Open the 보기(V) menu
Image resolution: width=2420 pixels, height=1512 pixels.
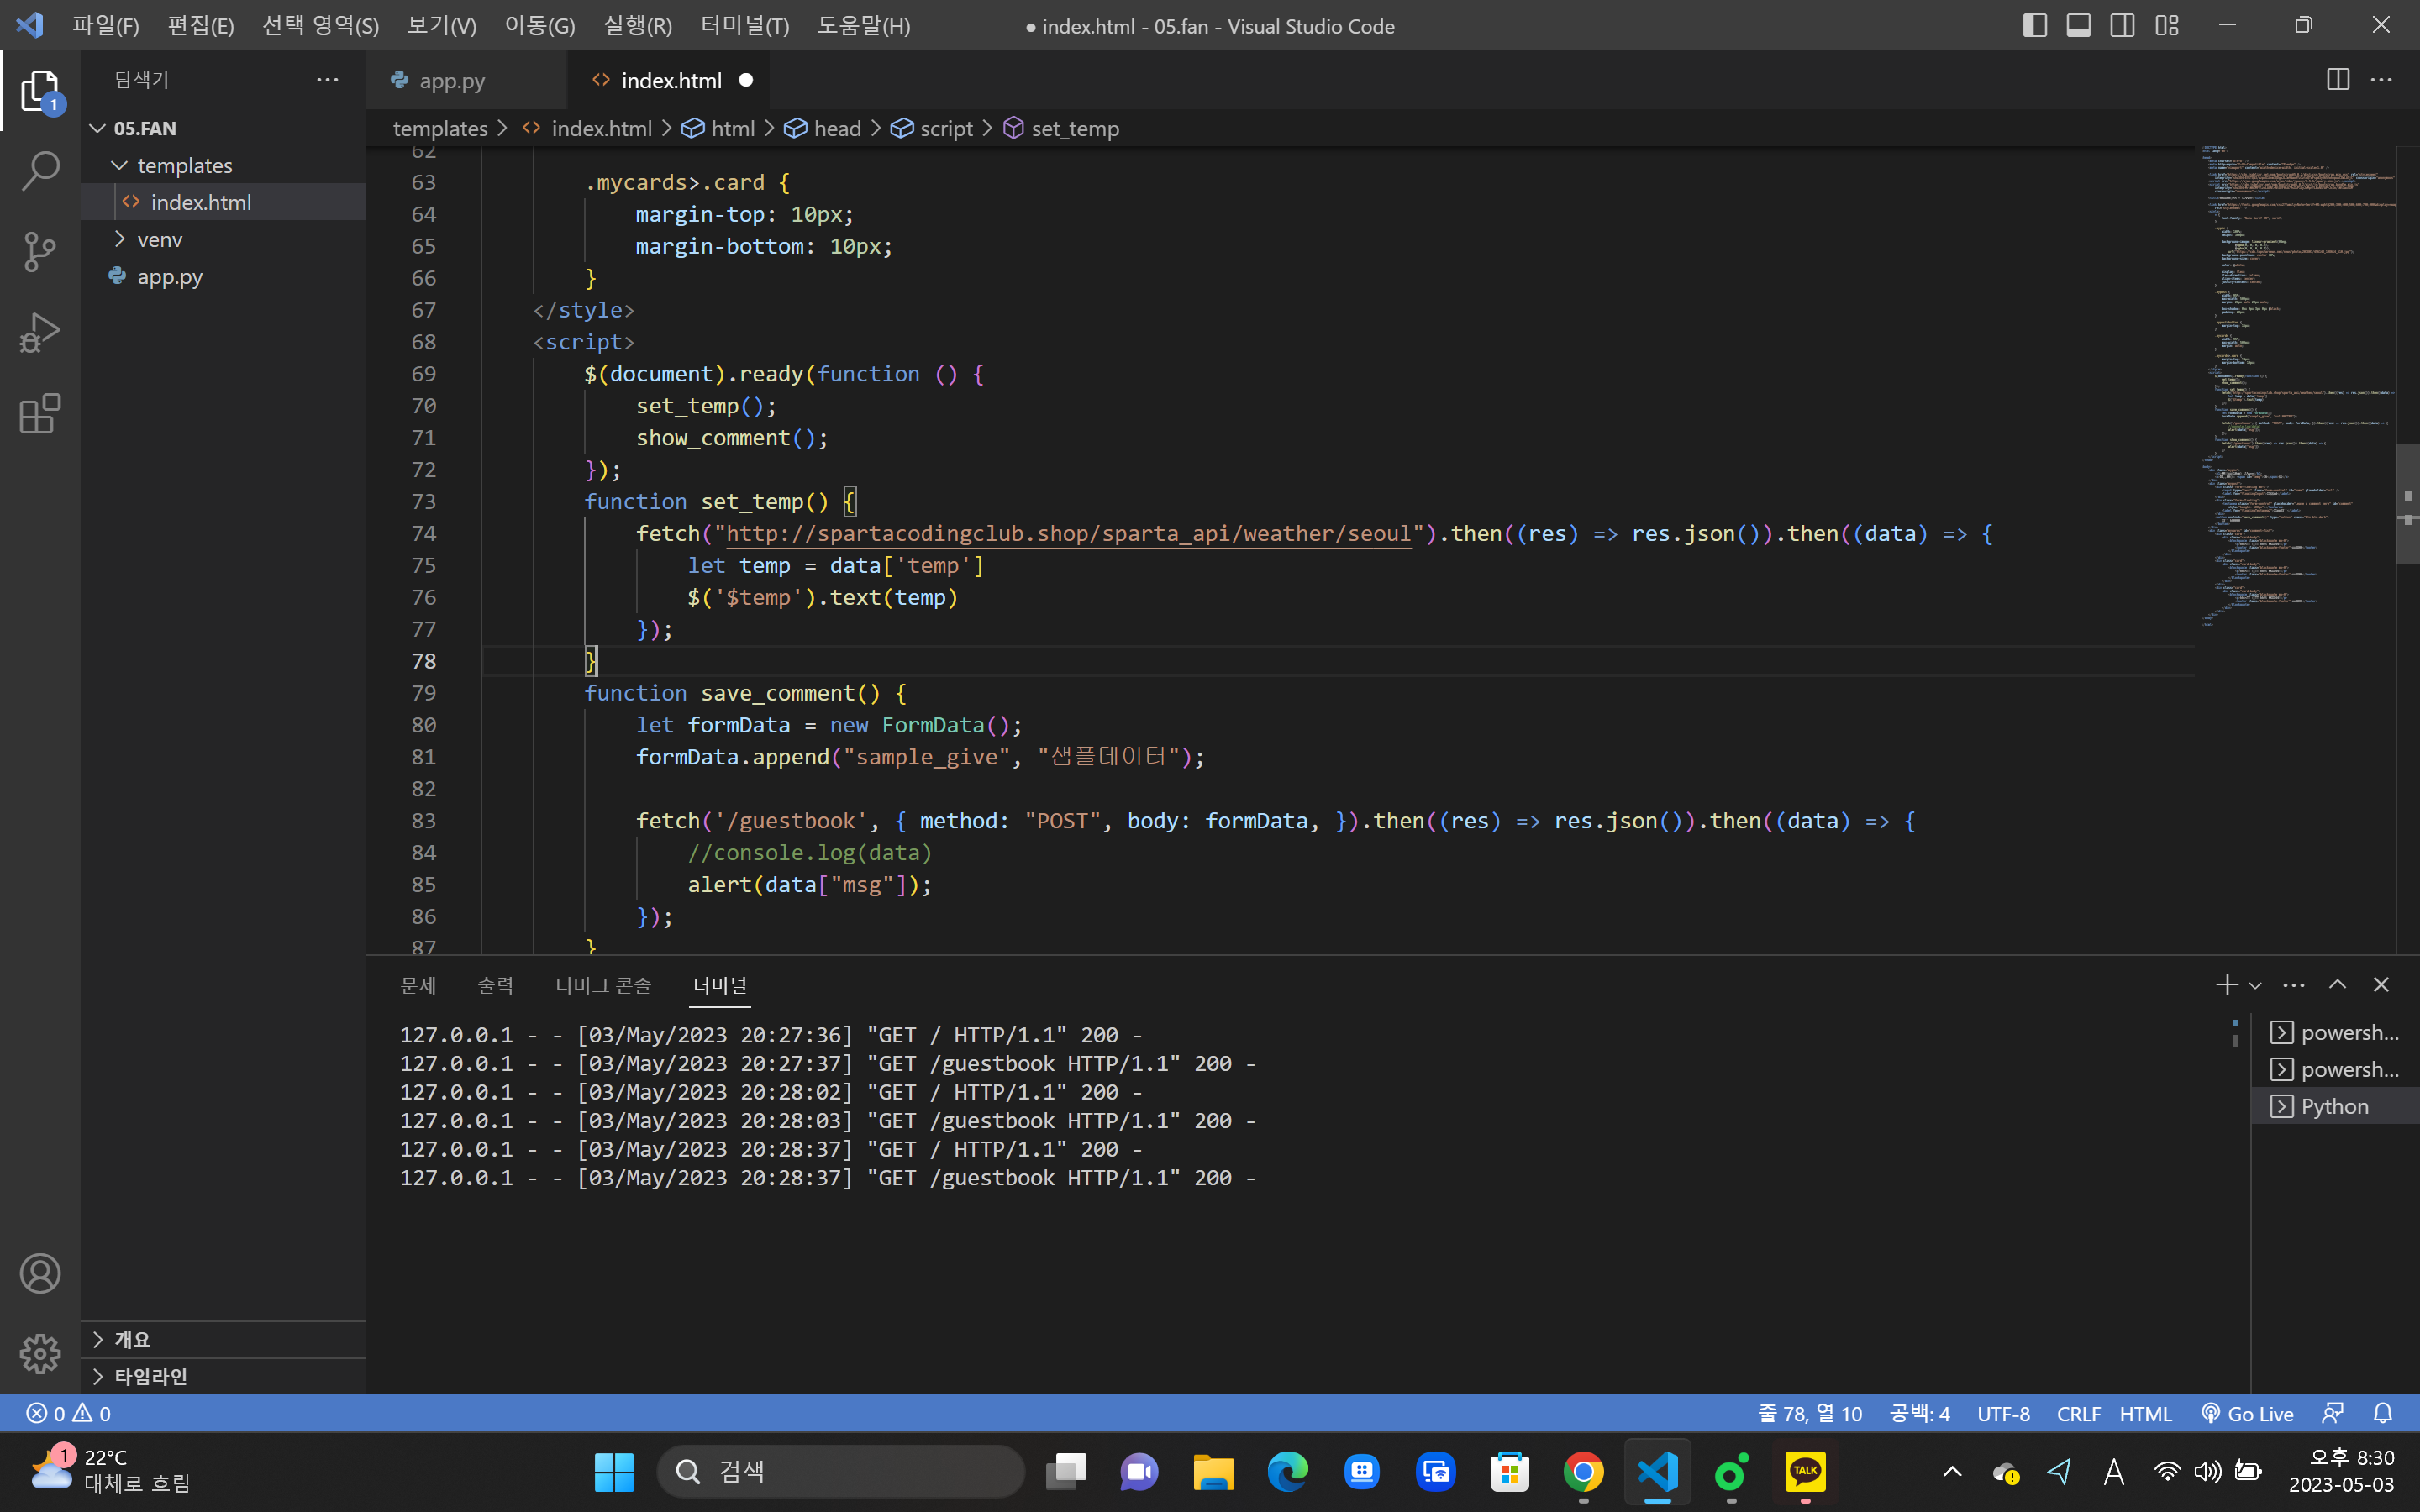[x=441, y=26]
